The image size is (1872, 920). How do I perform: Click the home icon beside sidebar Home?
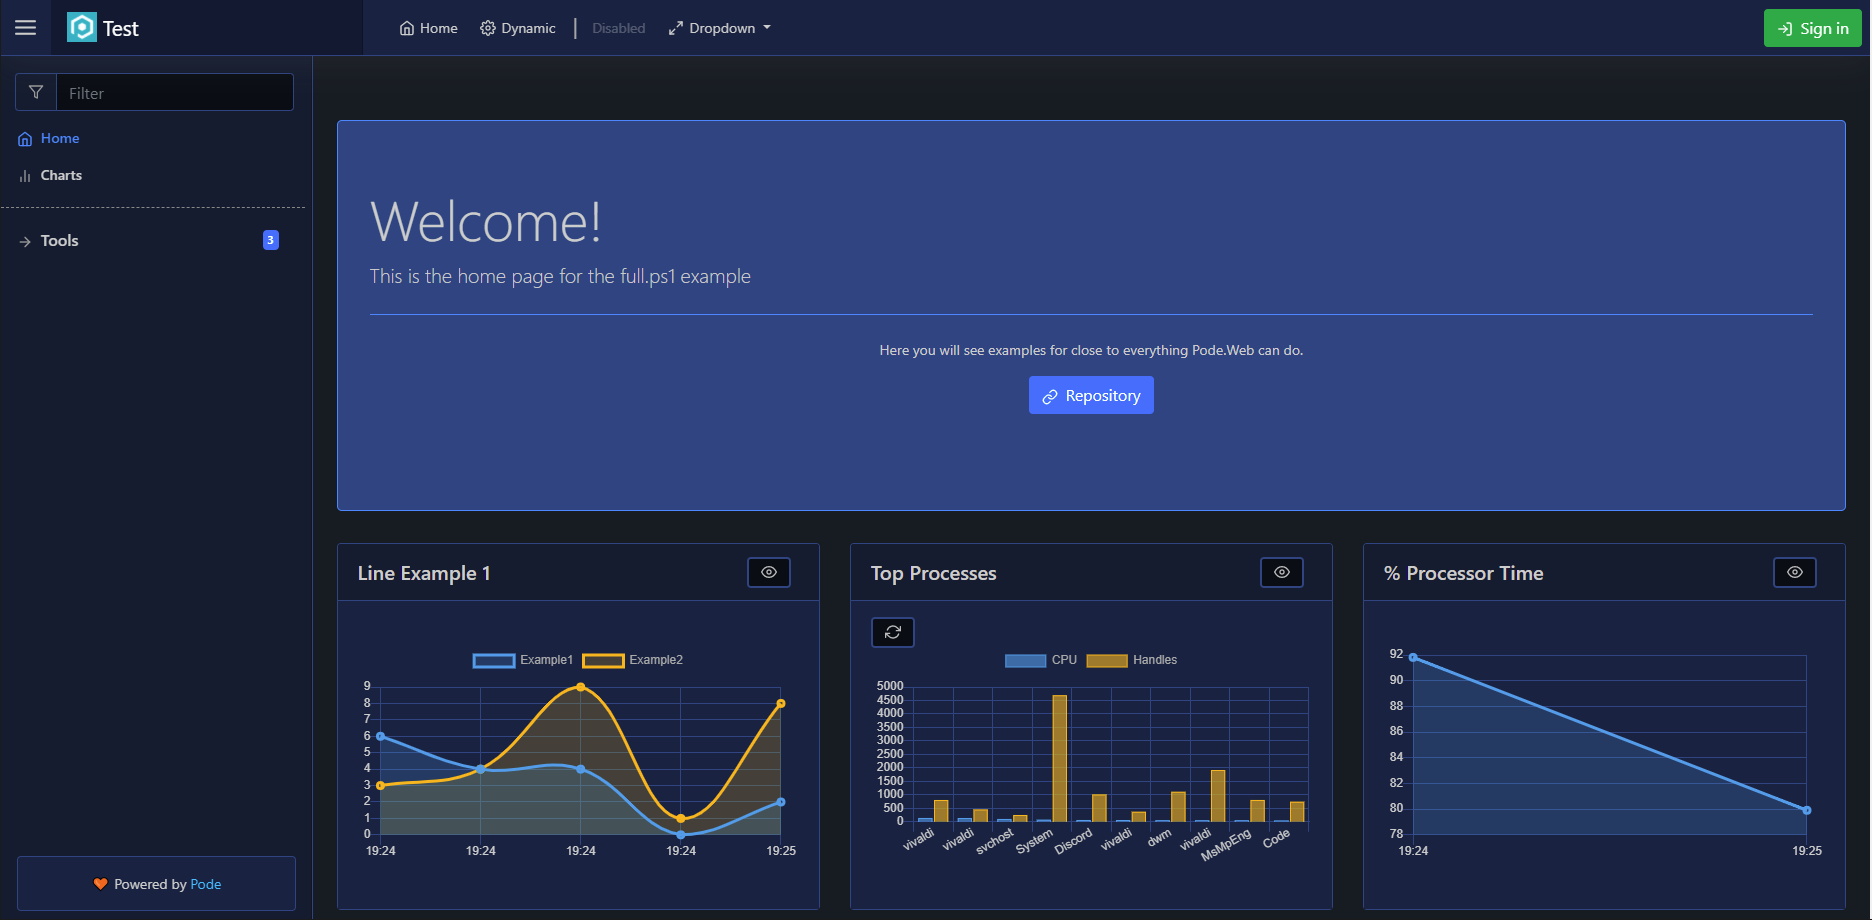25,139
